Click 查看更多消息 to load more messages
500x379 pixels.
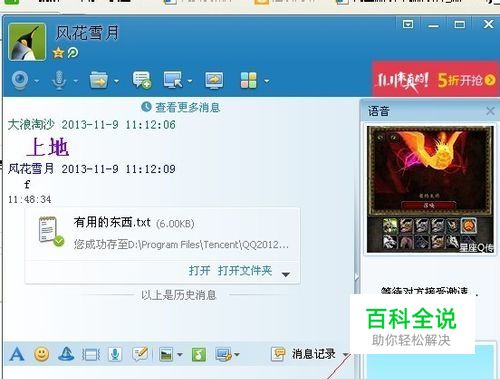coord(188,107)
